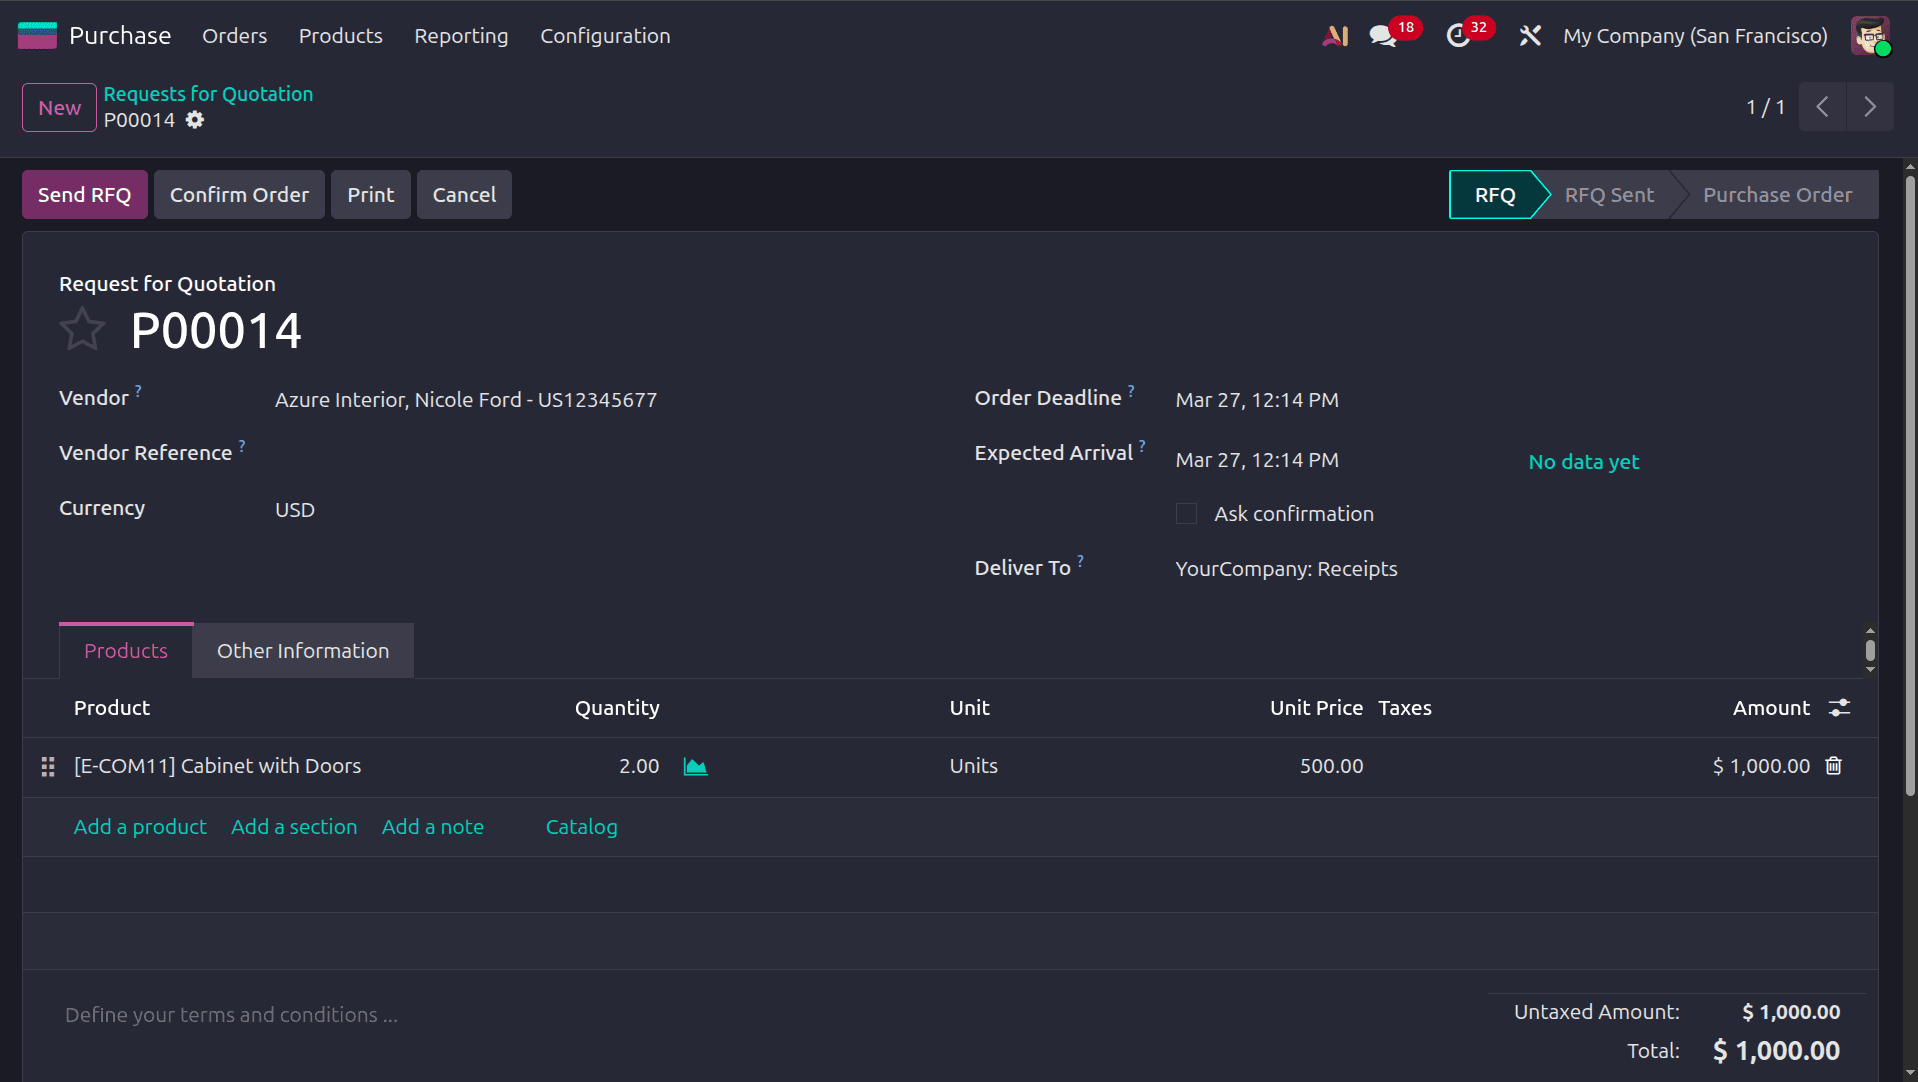Image resolution: width=1918 pixels, height=1082 pixels.
Task: Open the settings gear next to P00014
Action: [x=195, y=120]
